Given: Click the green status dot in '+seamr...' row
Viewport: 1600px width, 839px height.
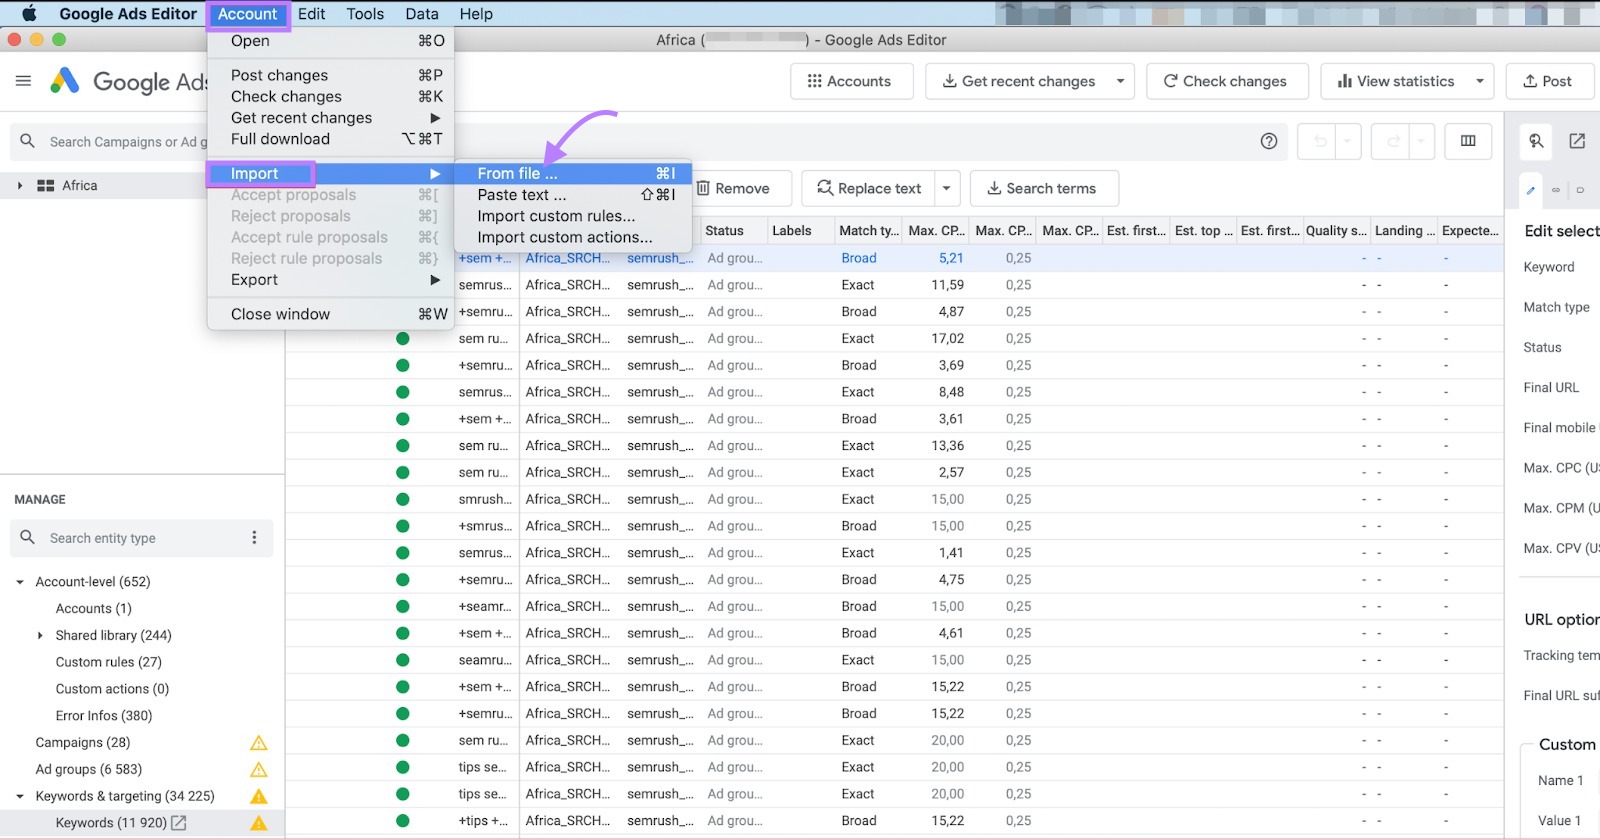Looking at the screenshot, I should (403, 606).
